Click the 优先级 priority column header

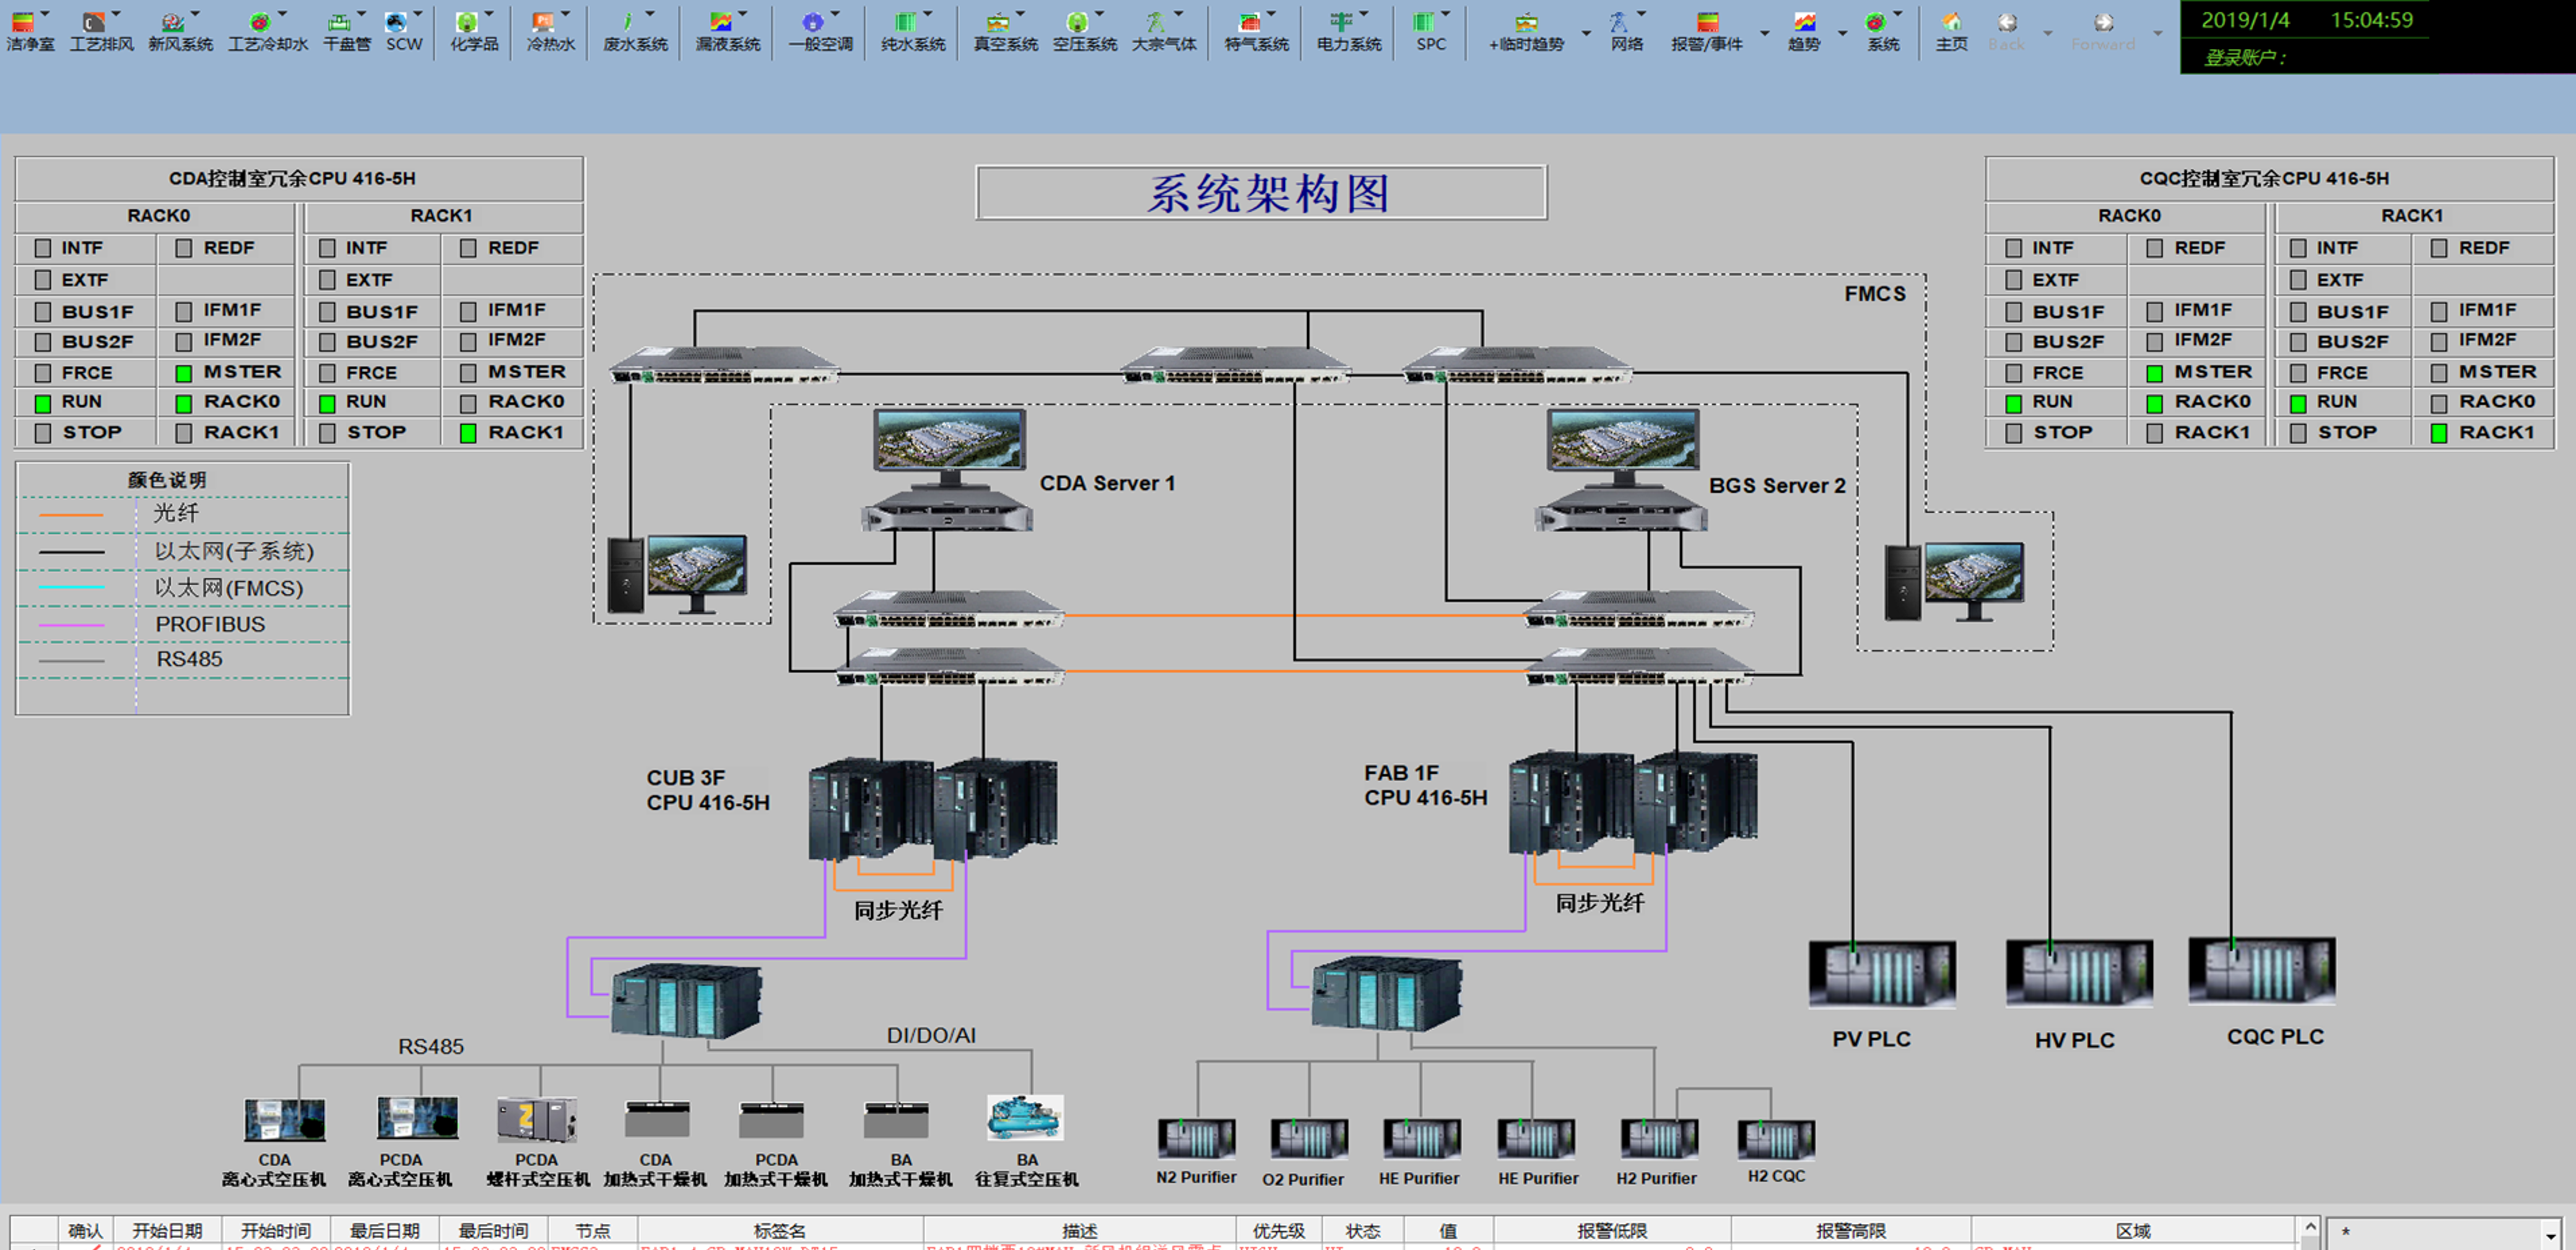pos(1278,1231)
